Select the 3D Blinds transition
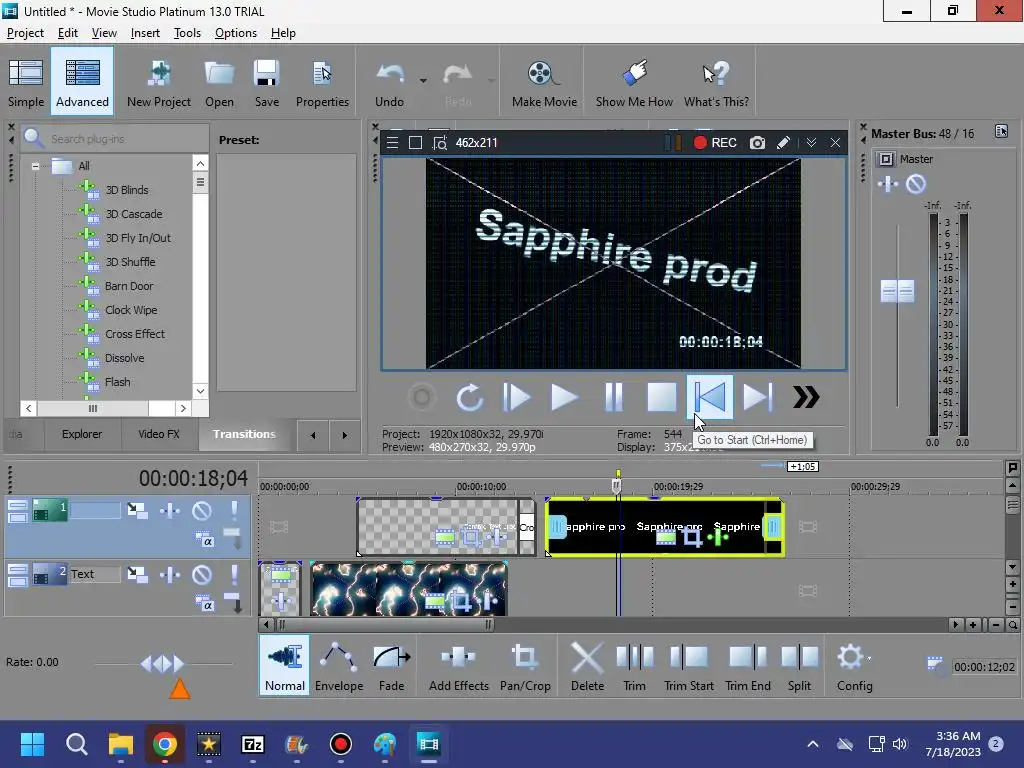This screenshot has height=768, width=1024. point(127,190)
